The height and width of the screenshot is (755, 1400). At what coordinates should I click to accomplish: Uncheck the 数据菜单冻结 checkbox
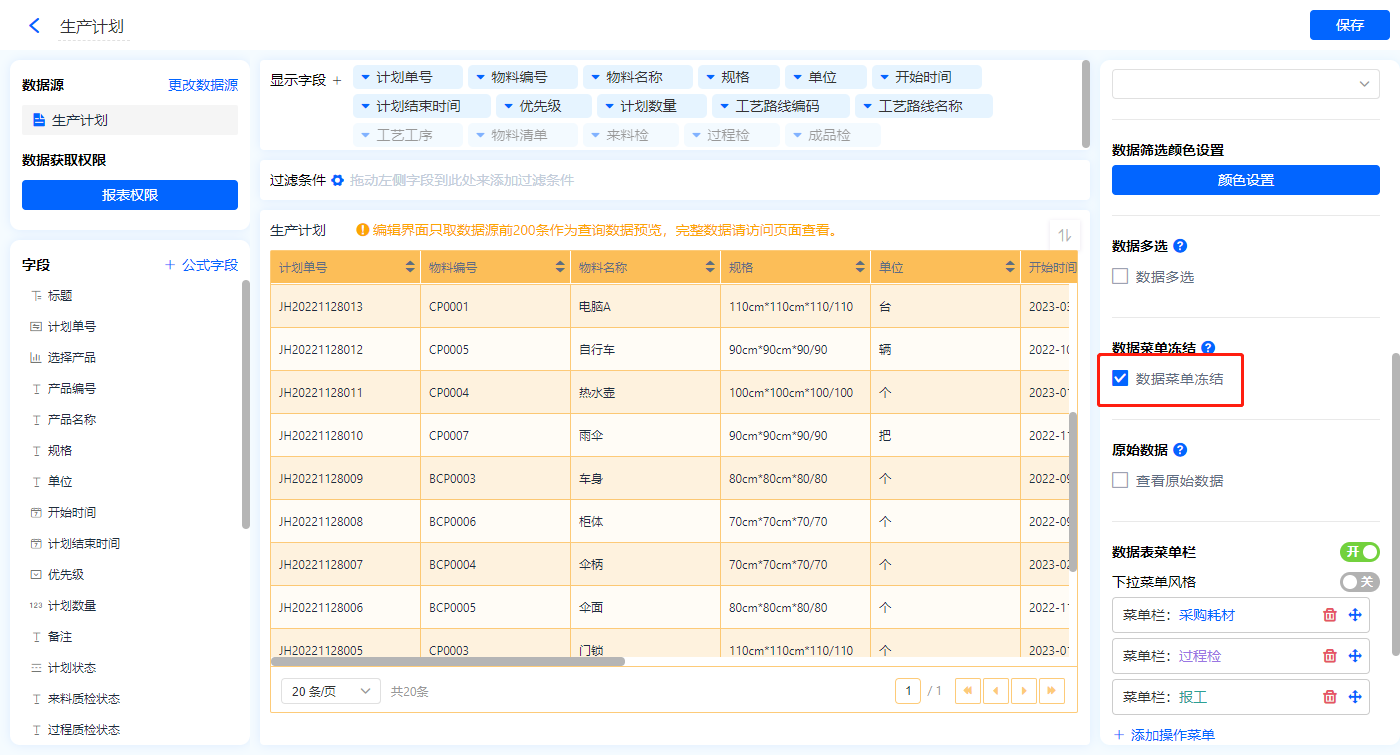(x=1120, y=379)
